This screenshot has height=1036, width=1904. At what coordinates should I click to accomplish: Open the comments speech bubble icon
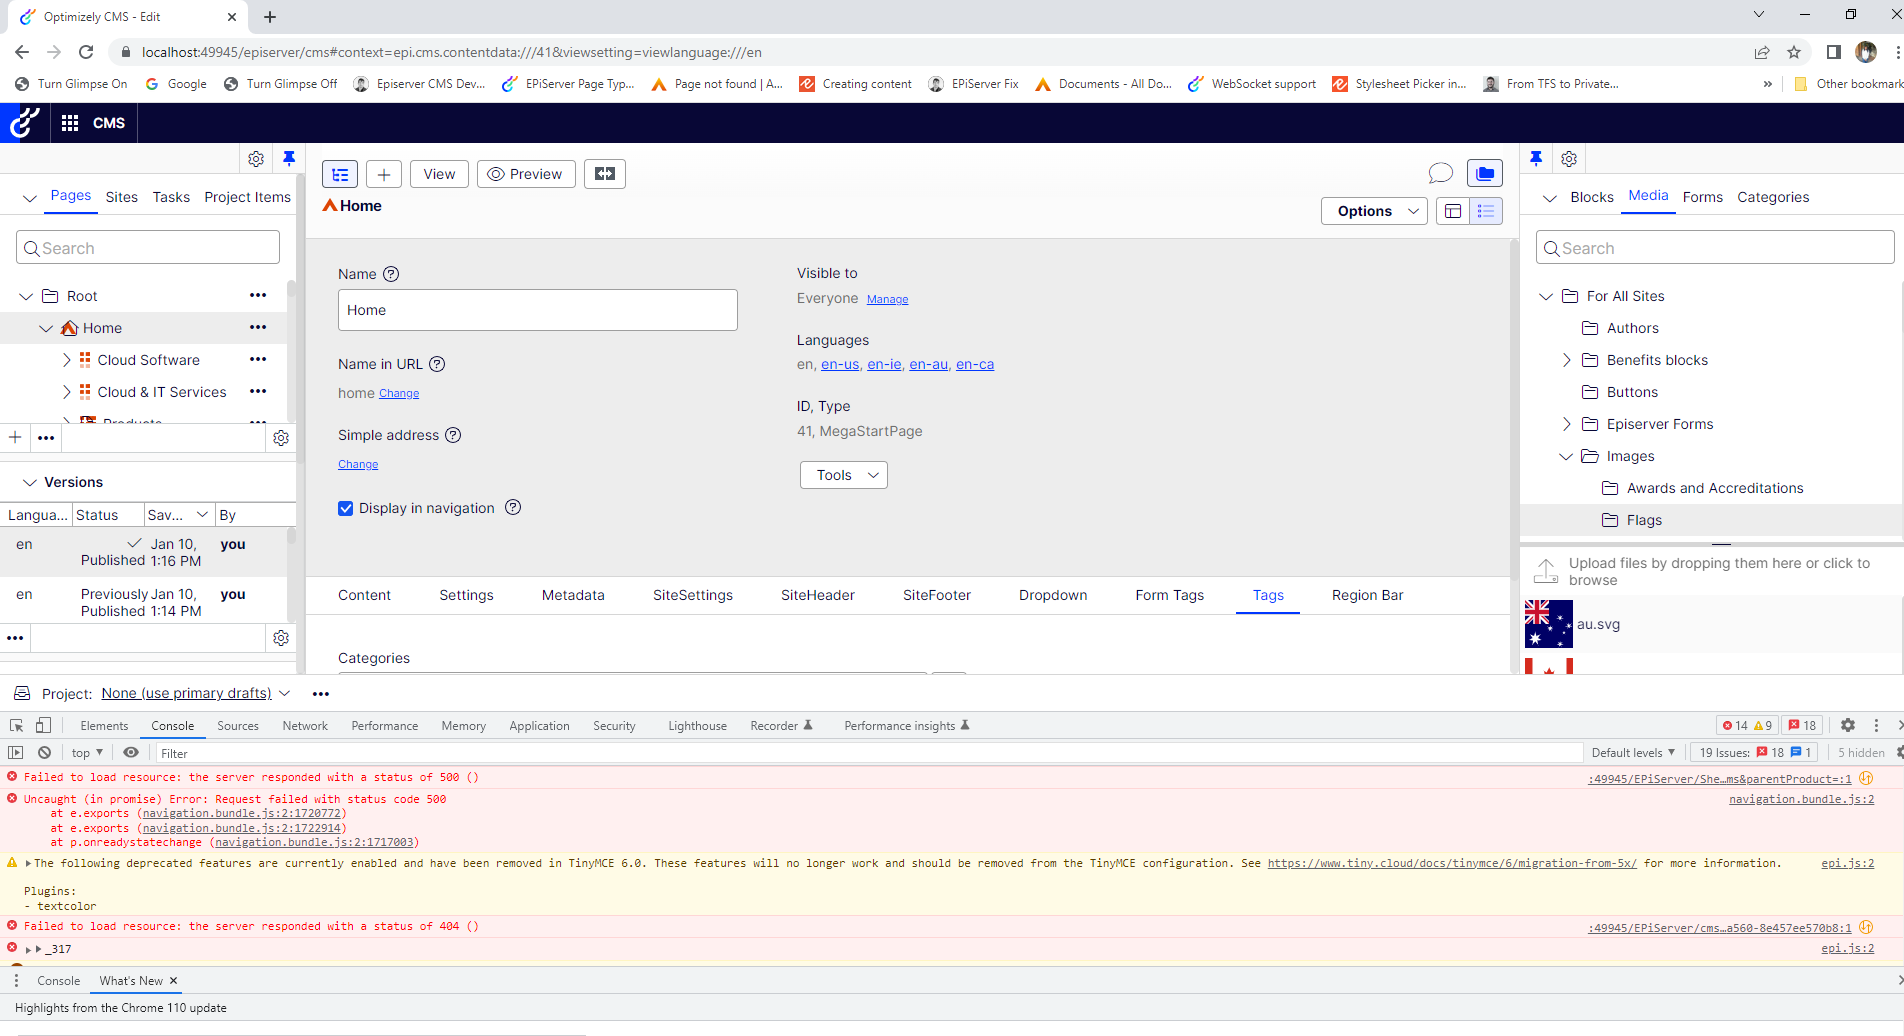(x=1440, y=174)
